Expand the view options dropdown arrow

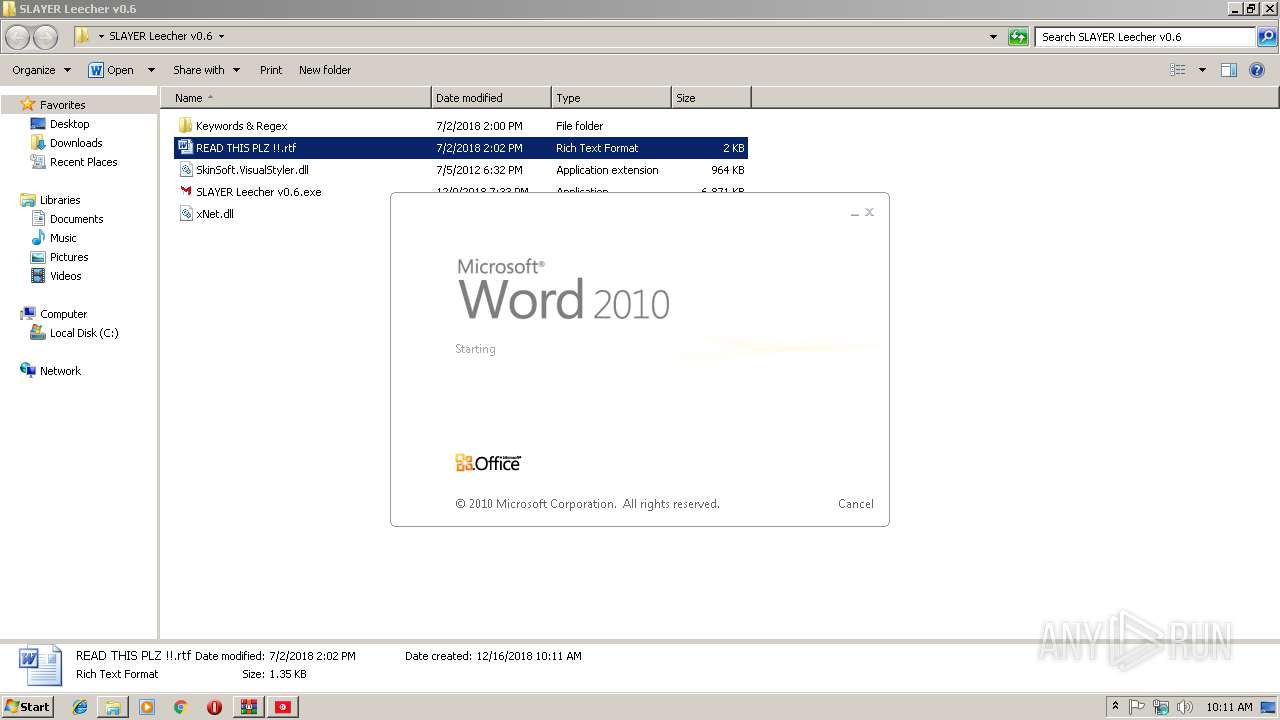click(1202, 70)
